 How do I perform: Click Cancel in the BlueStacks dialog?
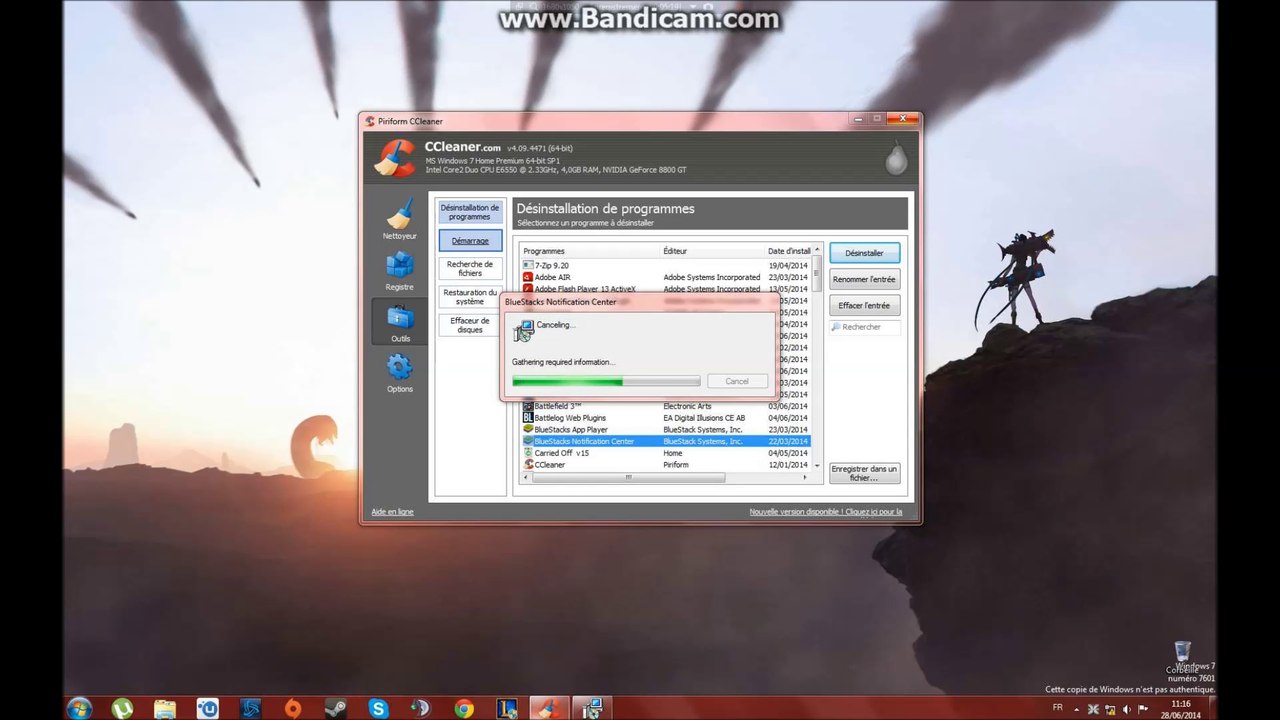coord(737,381)
